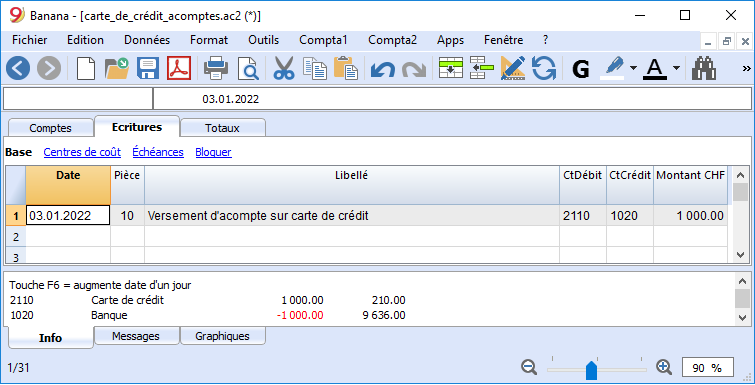Click the binoculars Find icon

coord(704,68)
